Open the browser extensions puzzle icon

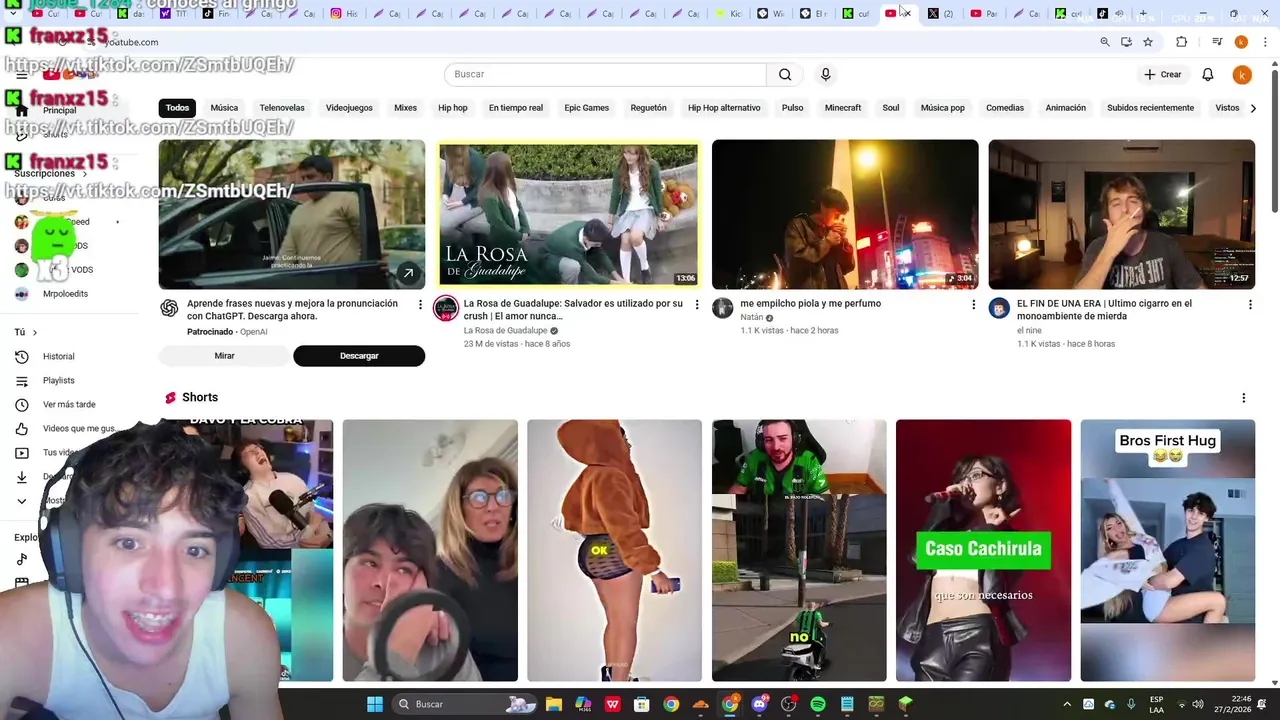(x=1181, y=42)
